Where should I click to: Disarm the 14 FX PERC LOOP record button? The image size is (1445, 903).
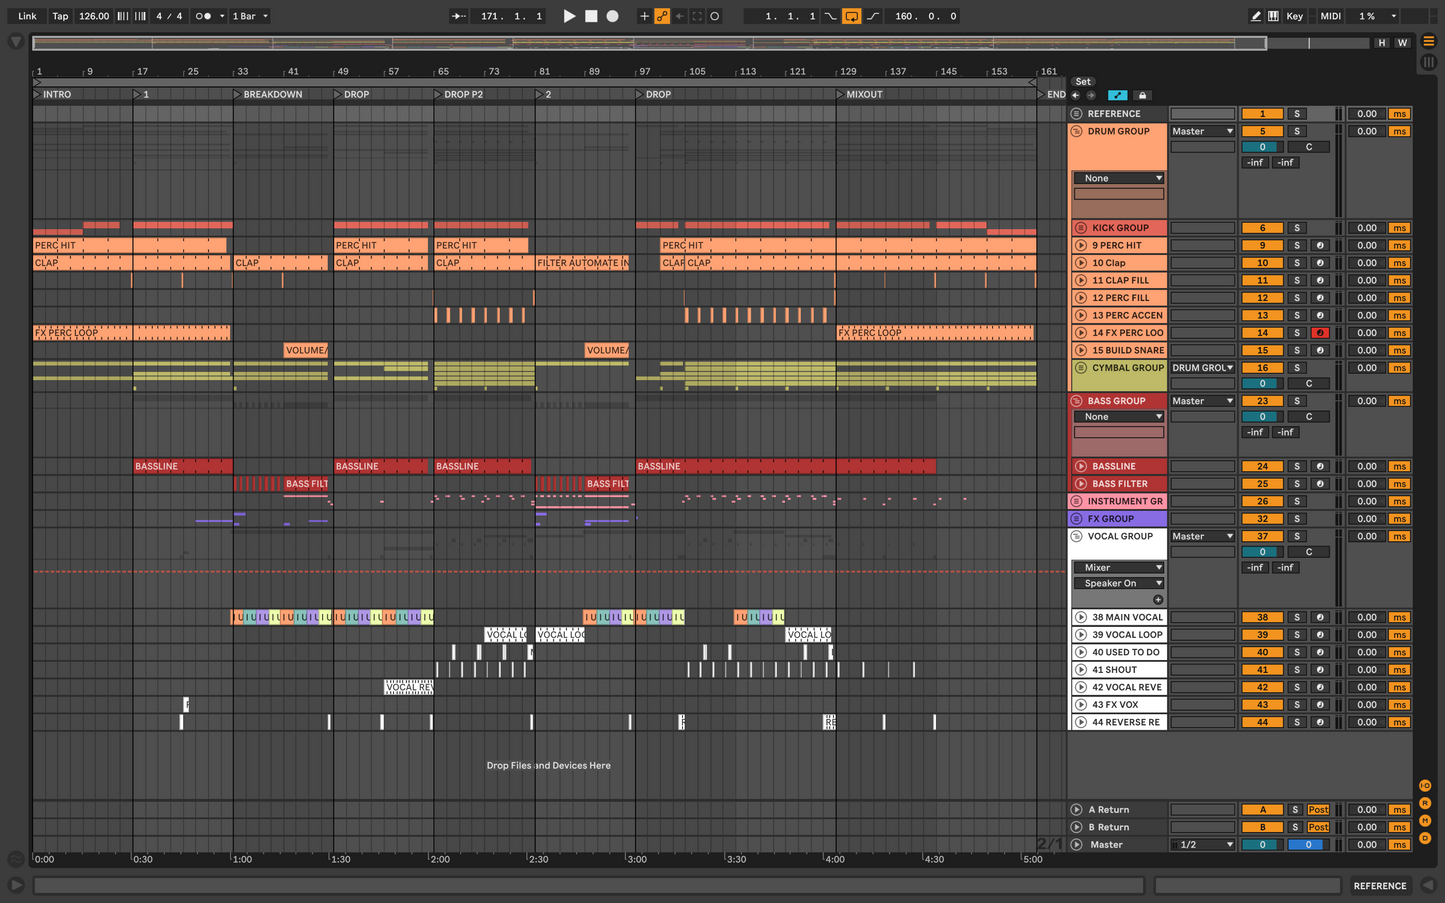(x=1320, y=333)
